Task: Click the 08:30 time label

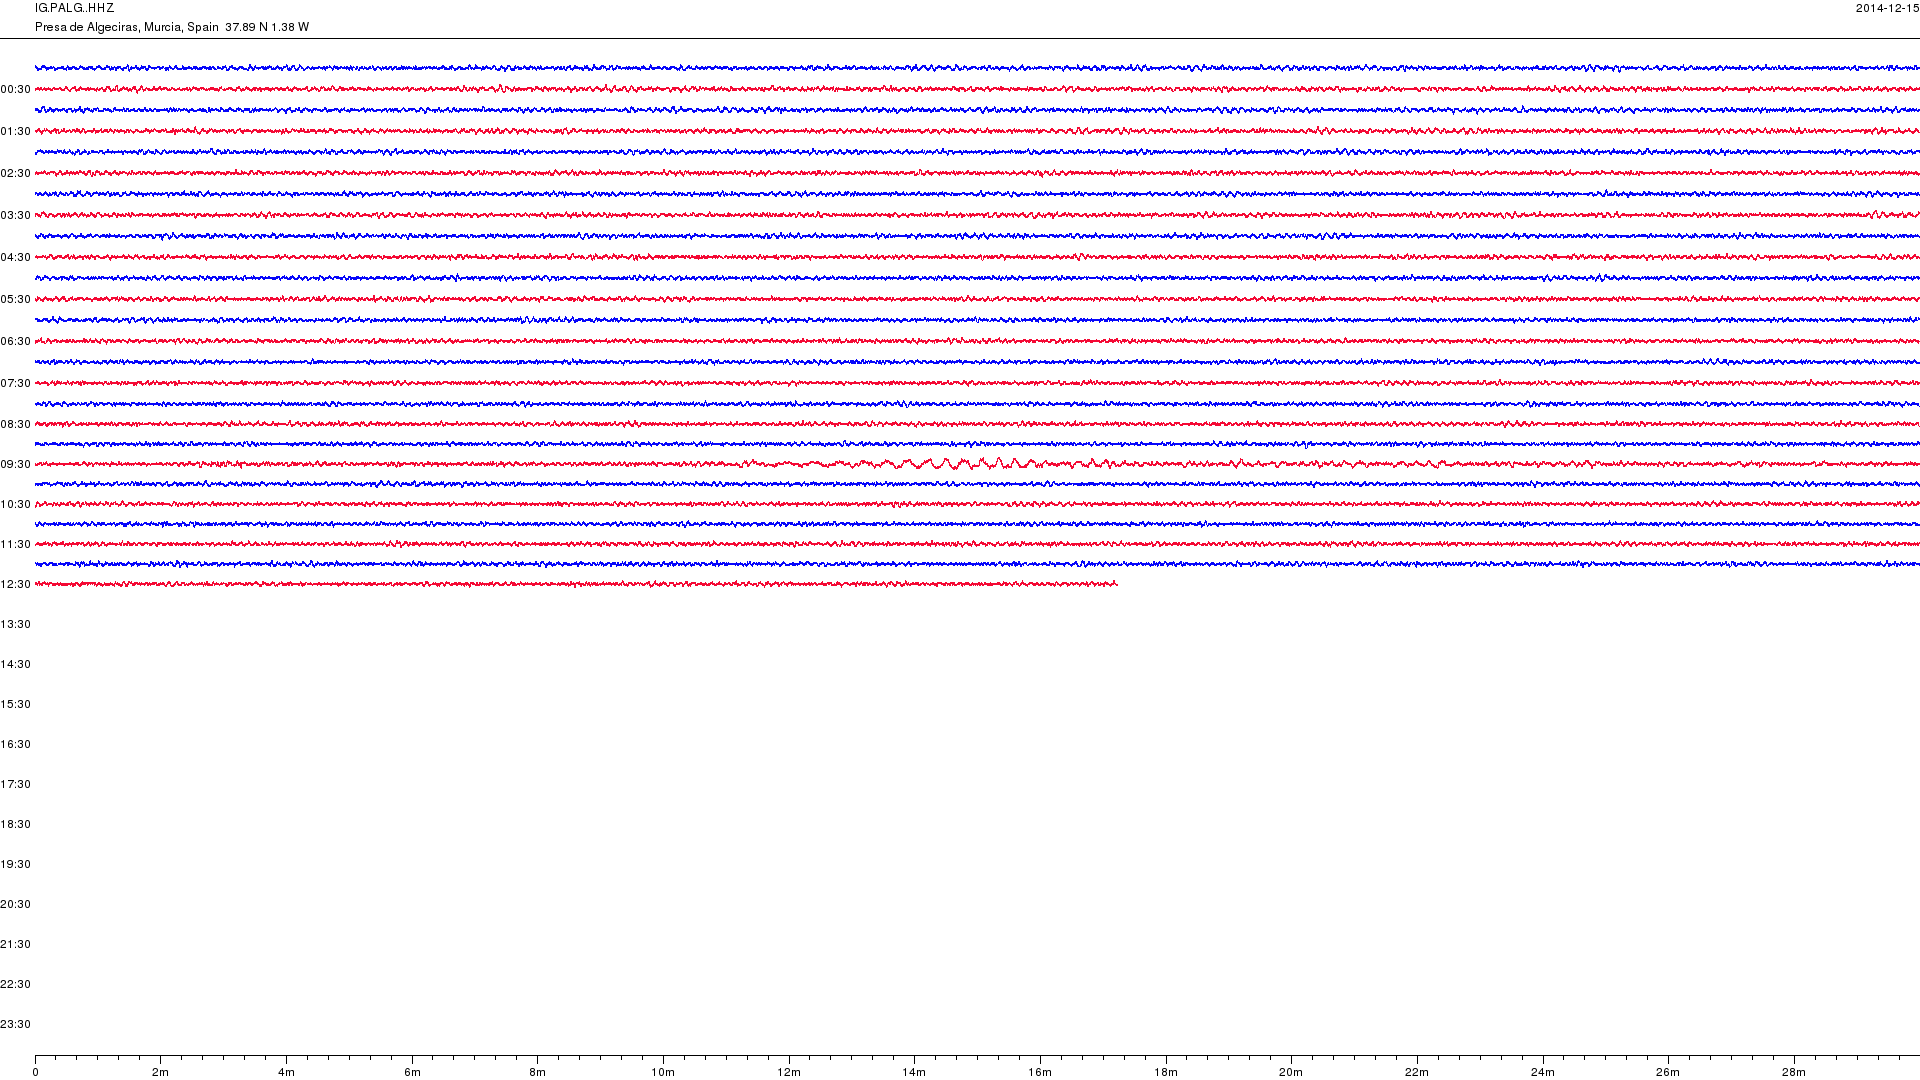Action: (x=15, y=424)
